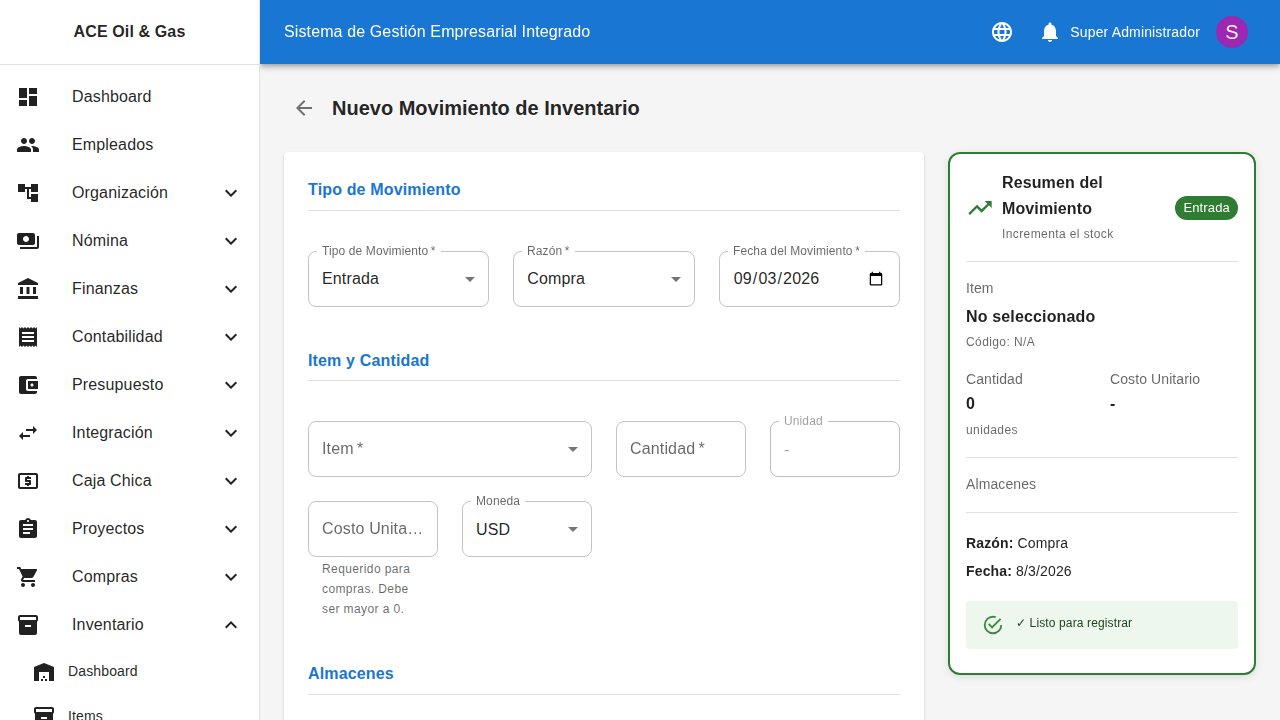Open Inventario Dashboard submenu entry

point(102,671)
